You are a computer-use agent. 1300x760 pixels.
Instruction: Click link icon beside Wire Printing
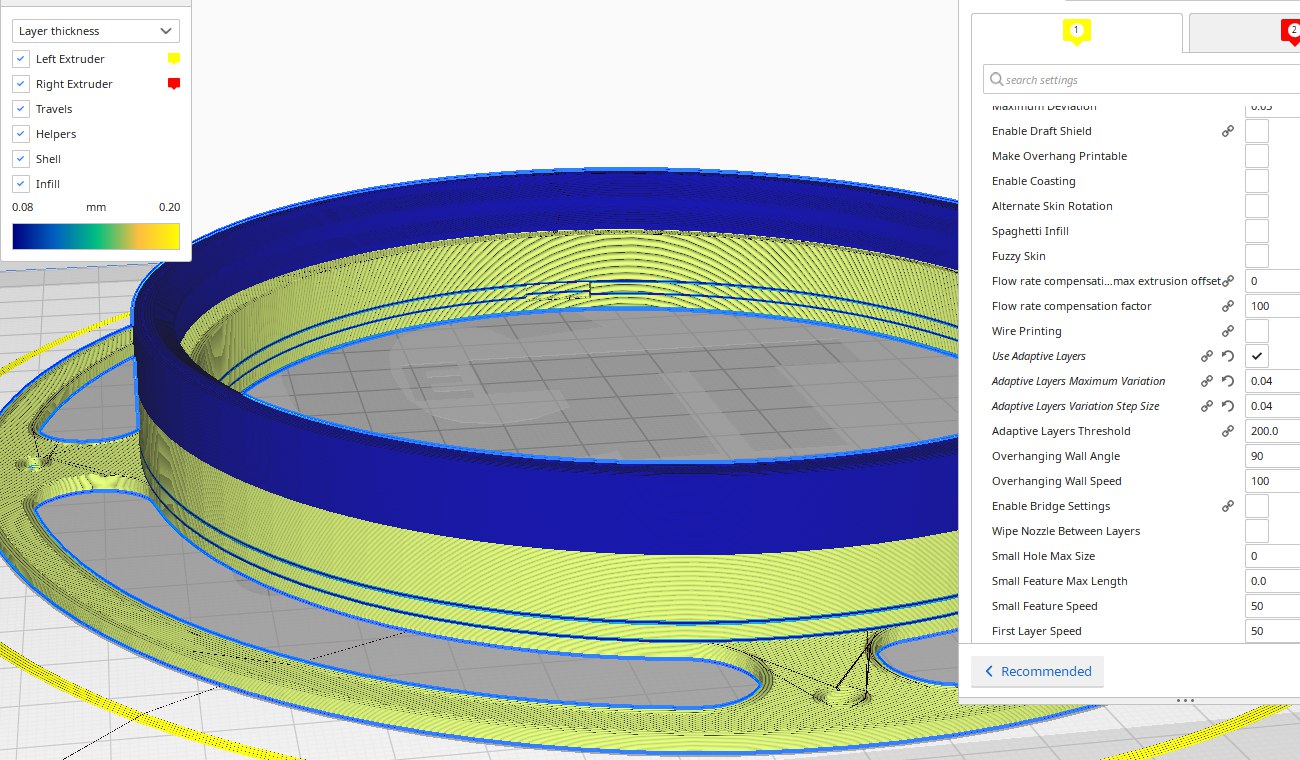(1228, 331)
